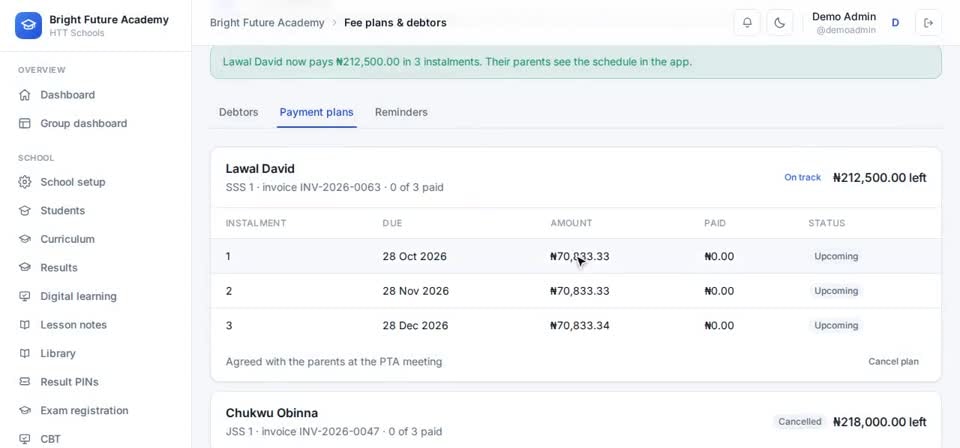
Task: Go to Bright Future Academy breadcrumb link
Action: [x=267, y=23]
